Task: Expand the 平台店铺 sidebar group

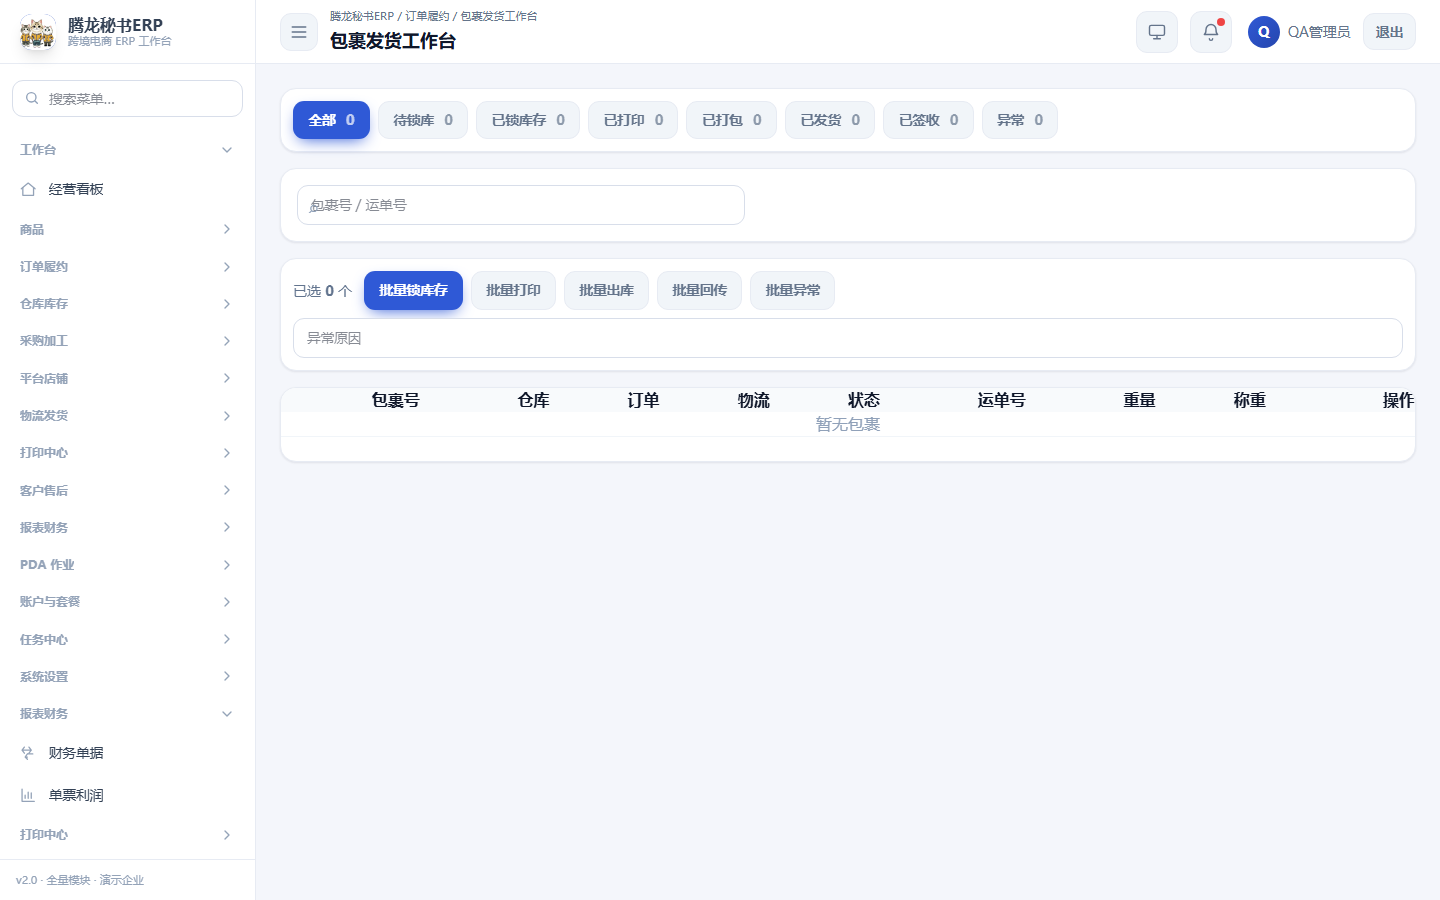Action: tap(127, 378)
